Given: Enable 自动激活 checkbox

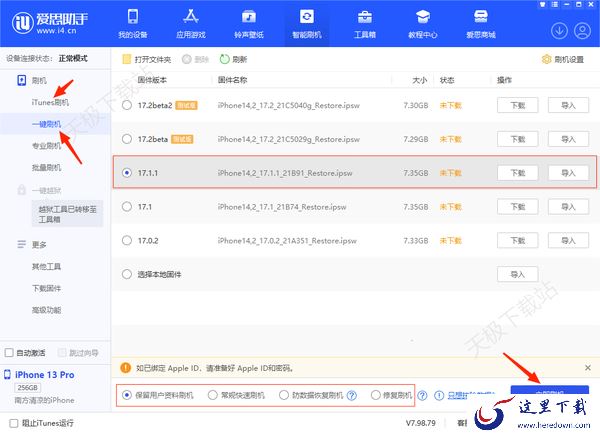Looking at the screenshot, I should [9, 352].
